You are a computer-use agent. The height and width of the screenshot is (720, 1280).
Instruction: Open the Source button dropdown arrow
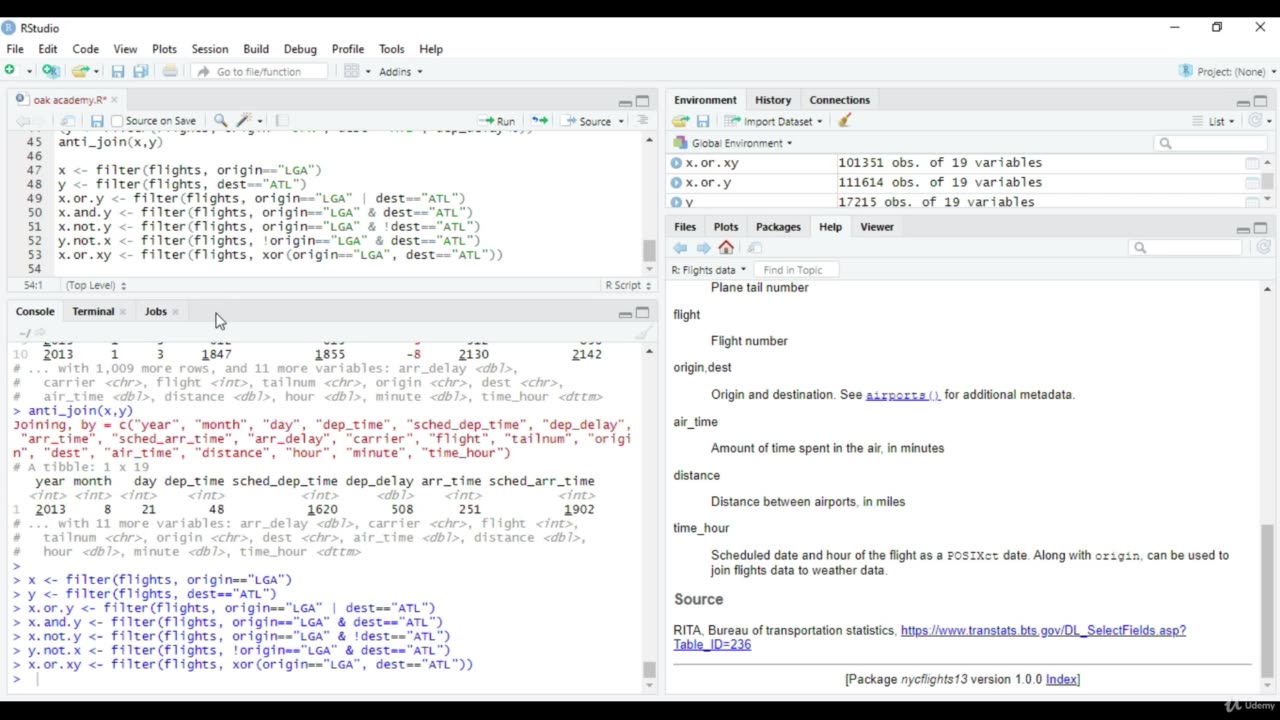(621, 122)
